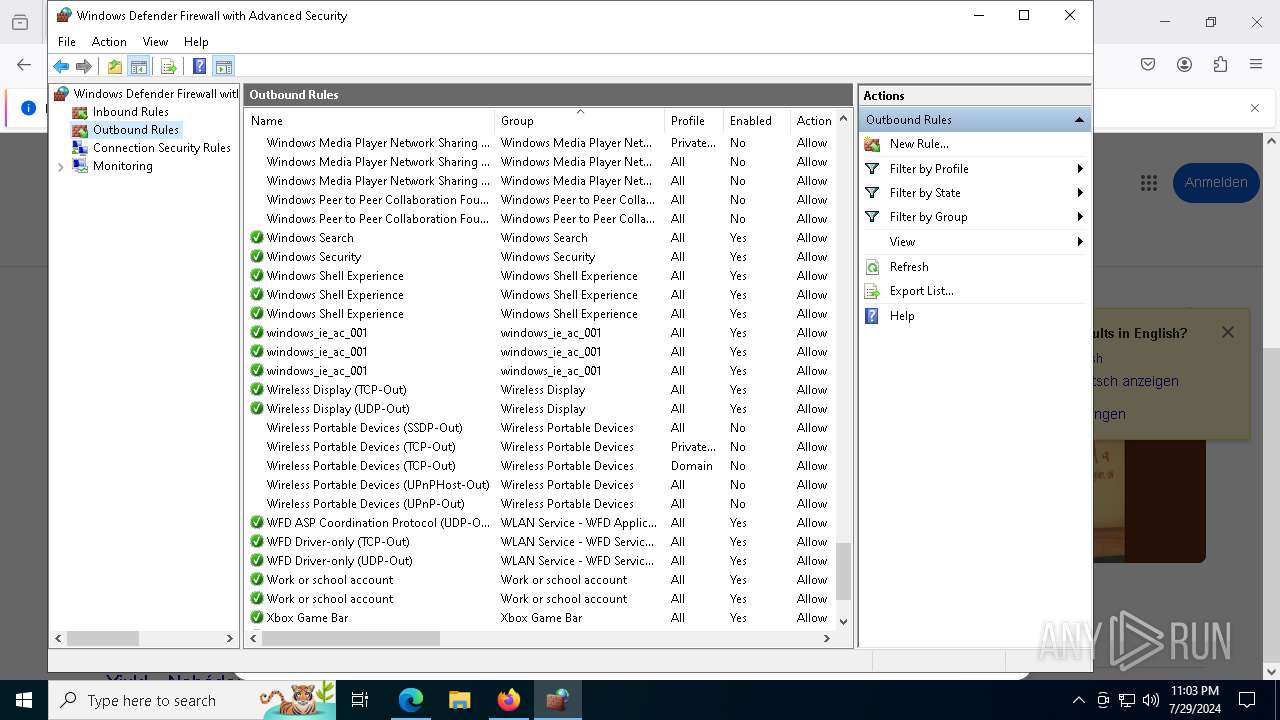Click the Filter by Profile funnel icon

click(x=872, y=169)
